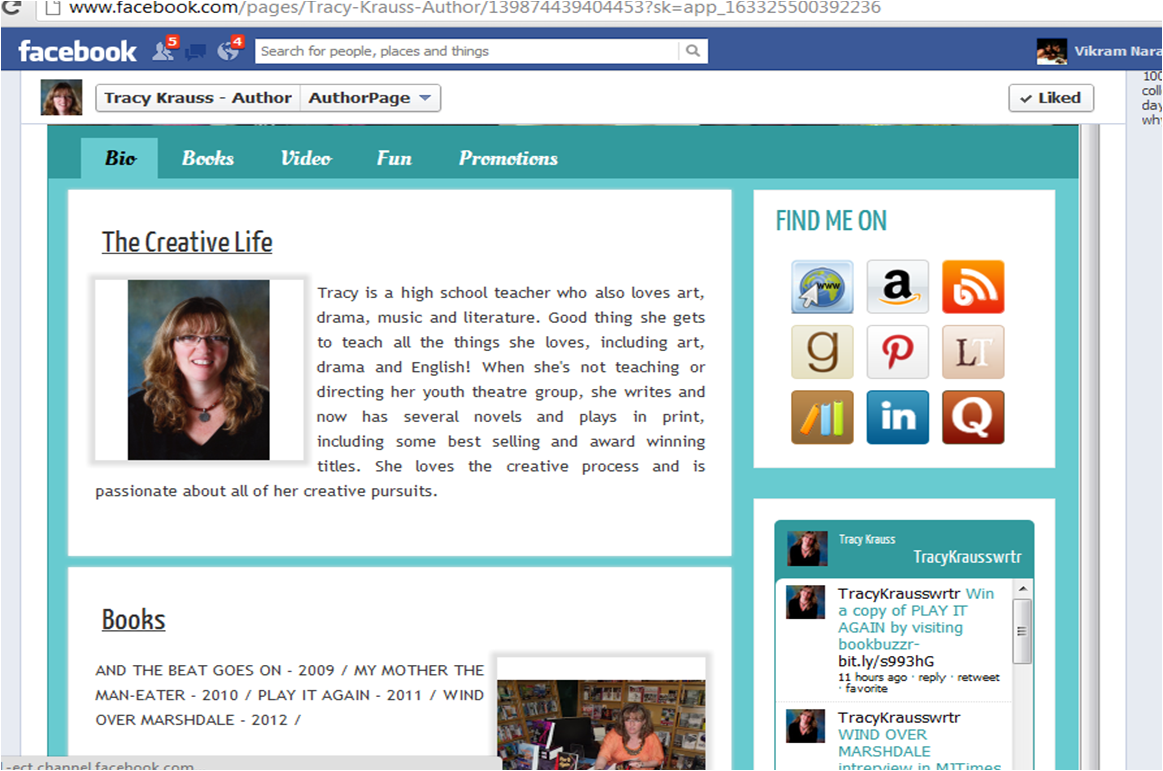
Task: Open the LibraryThing LT icon
Action: coord(973,352)
